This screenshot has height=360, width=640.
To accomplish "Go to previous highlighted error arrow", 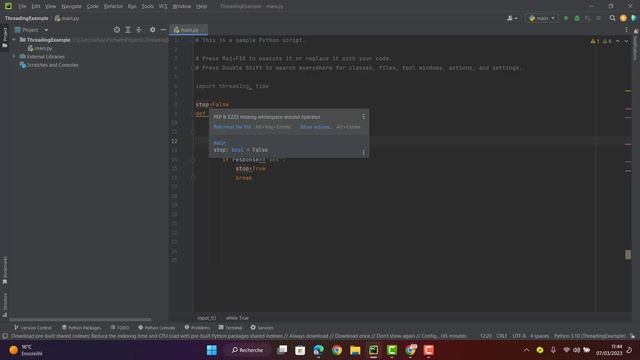I will point(618,41).
